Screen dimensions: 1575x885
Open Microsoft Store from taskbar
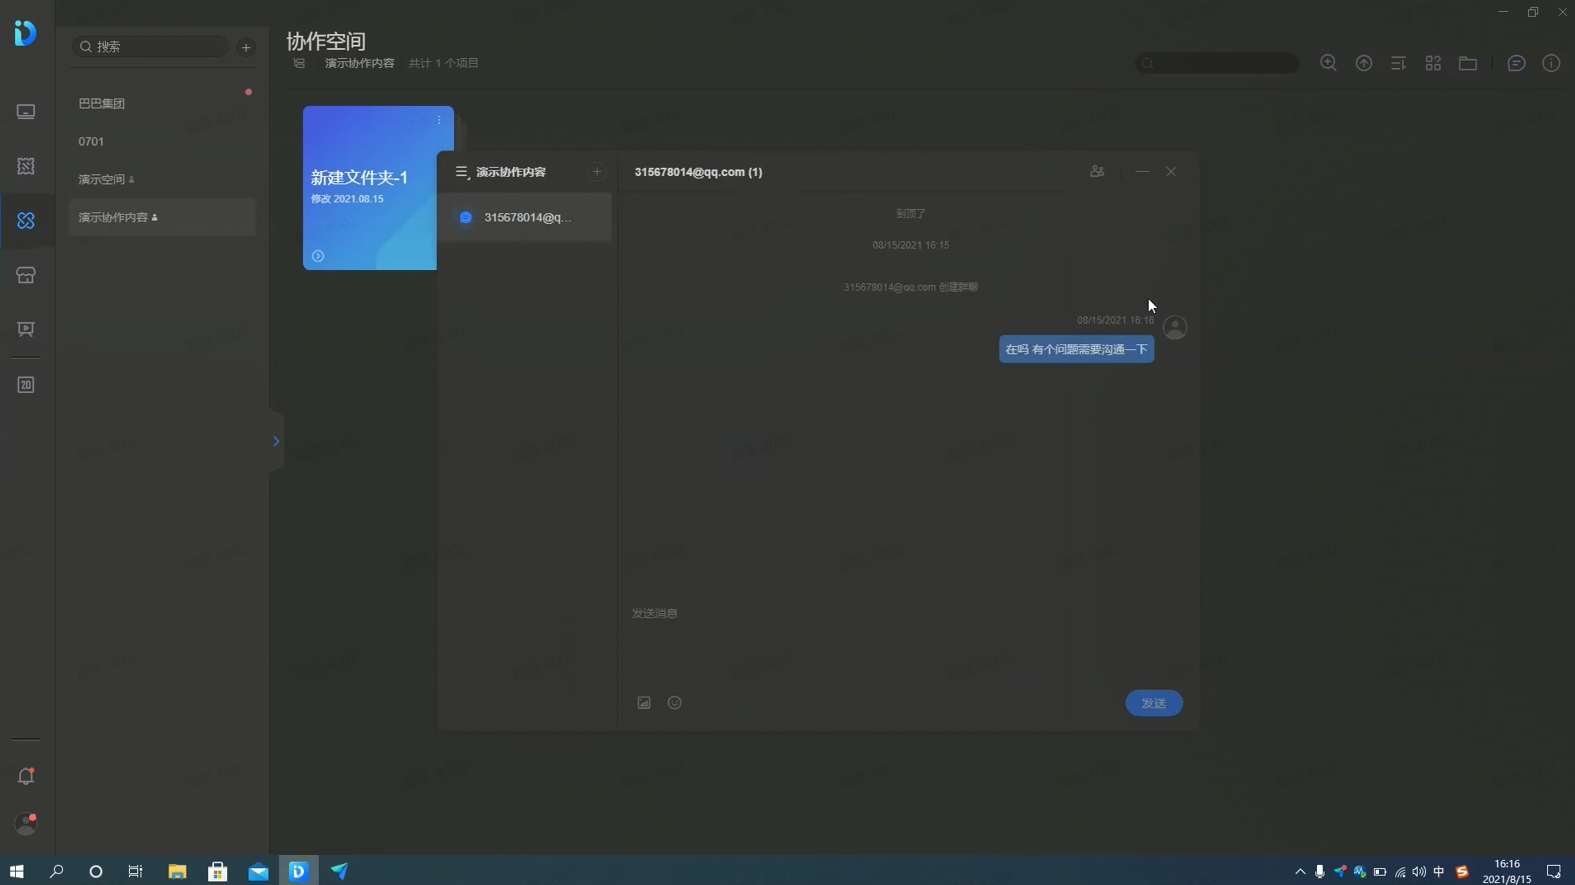pyautogui.click(x=217, y=871)
